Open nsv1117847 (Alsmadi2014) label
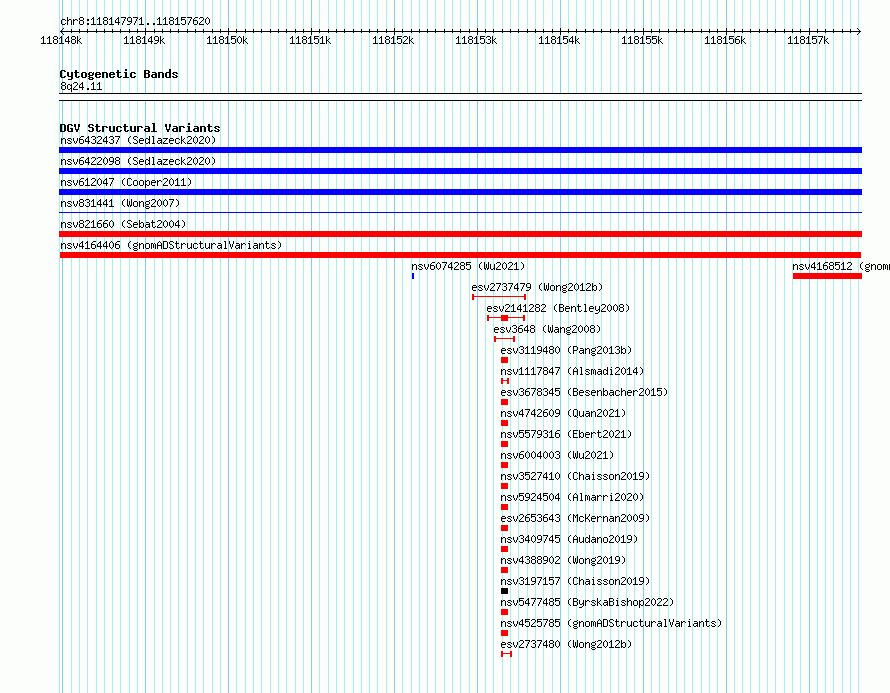This screenshot has width=890, height=693. pyautogui.click(x=572, y=371)
